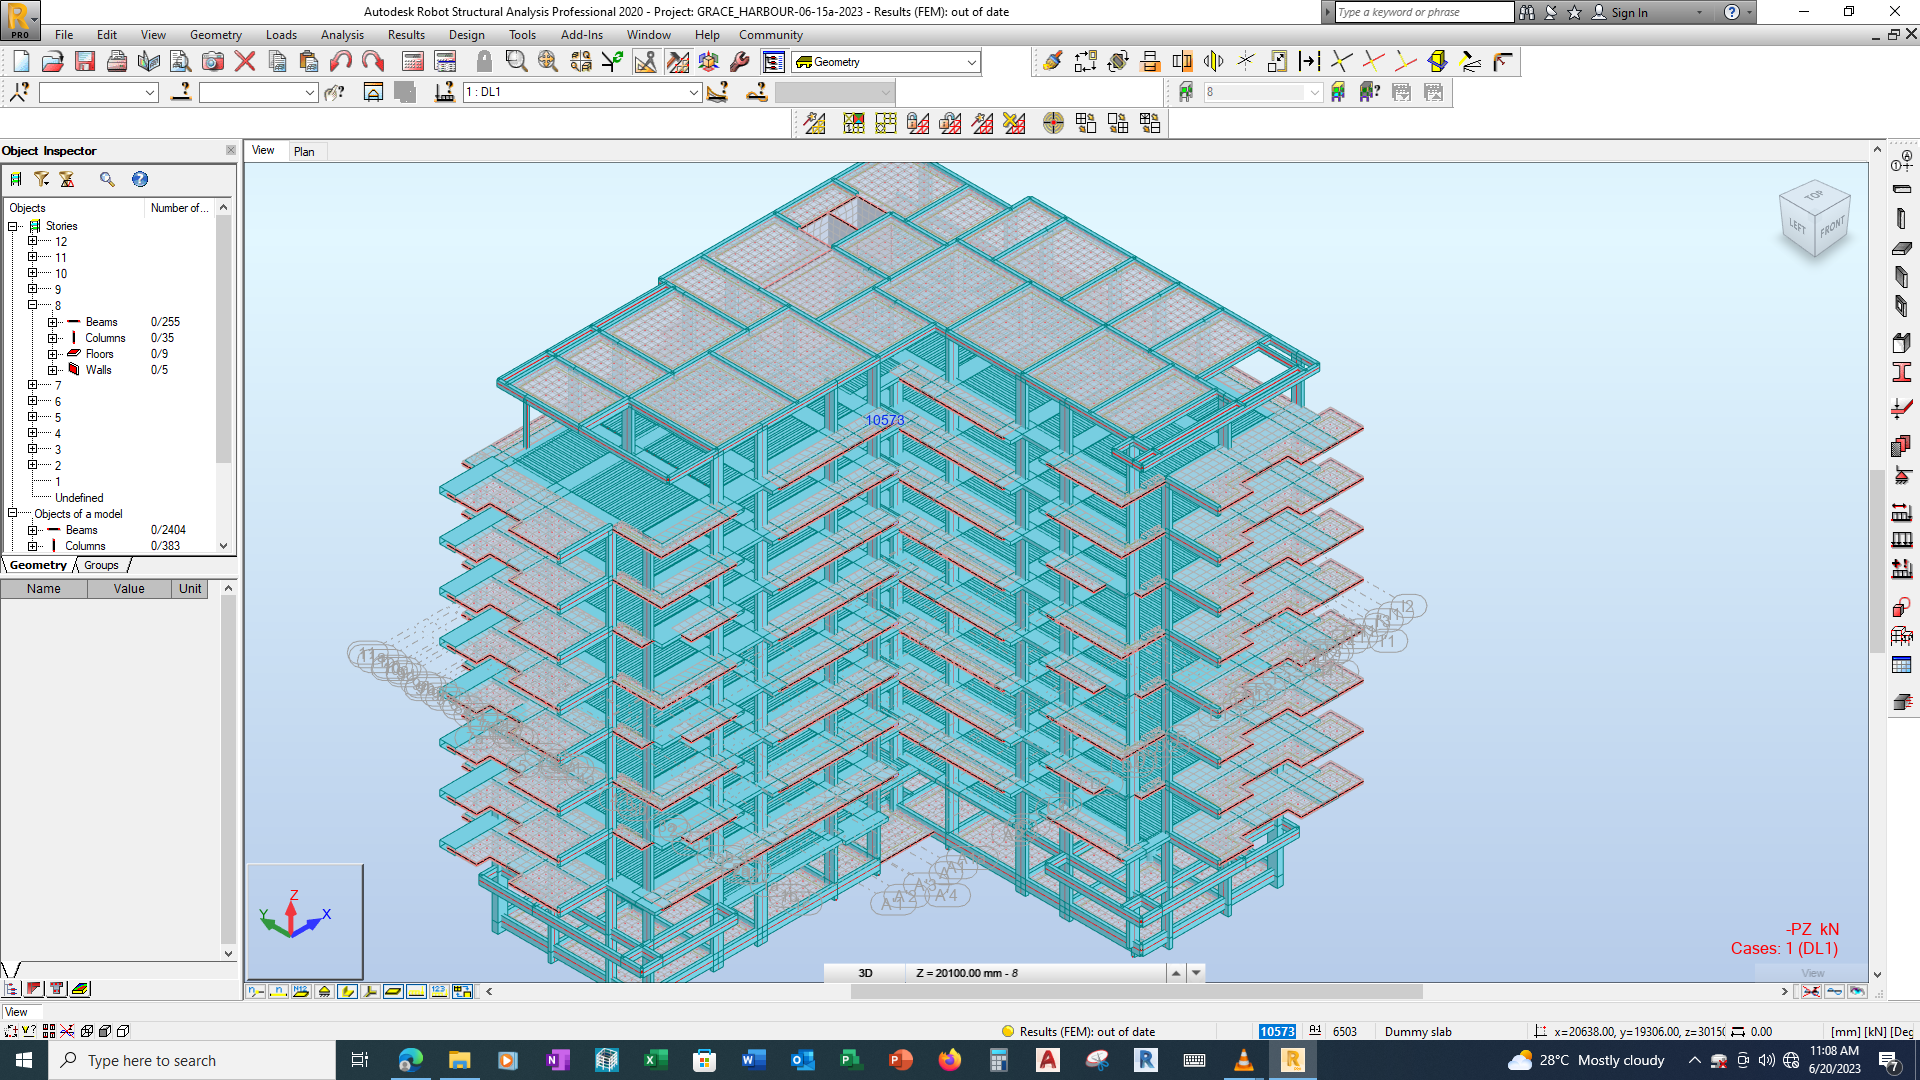Switch to the Plan view tab
The image size is (1920, 1080).
coord(304,152)
